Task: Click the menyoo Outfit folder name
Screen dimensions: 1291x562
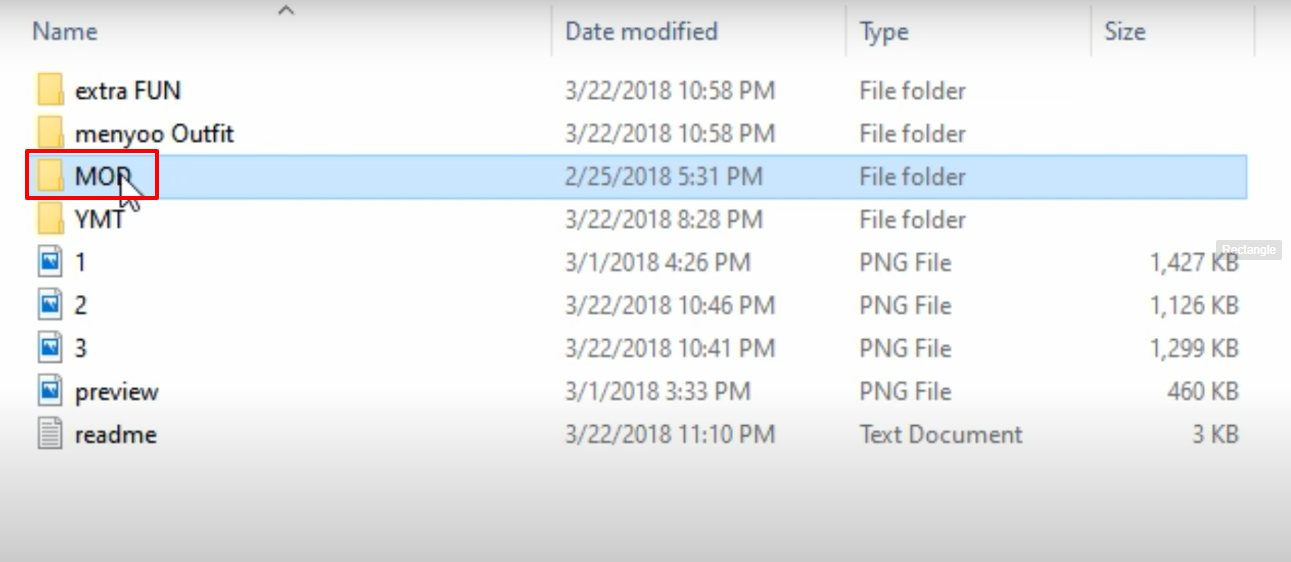Action: click(x=155, y=133)
